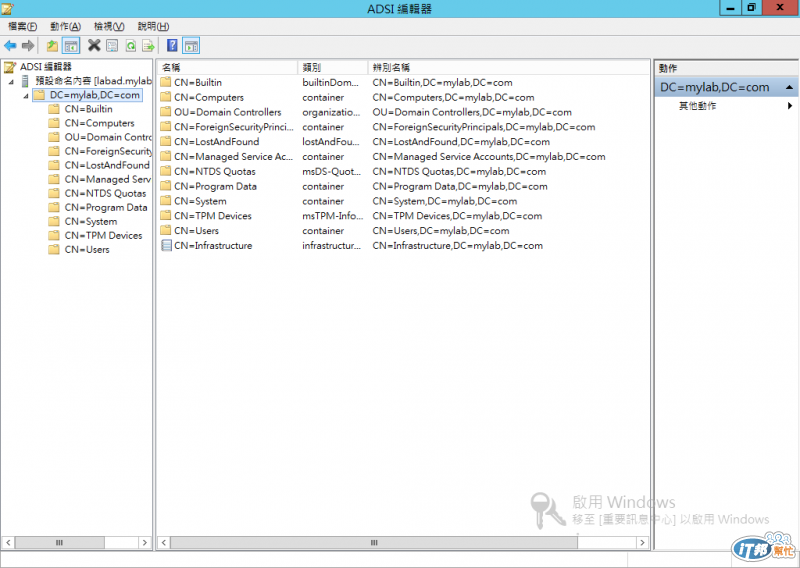Select CN=TPM Devices in the left tree
800x568 pixels.
pyautogui.click(x=103, y=235)
